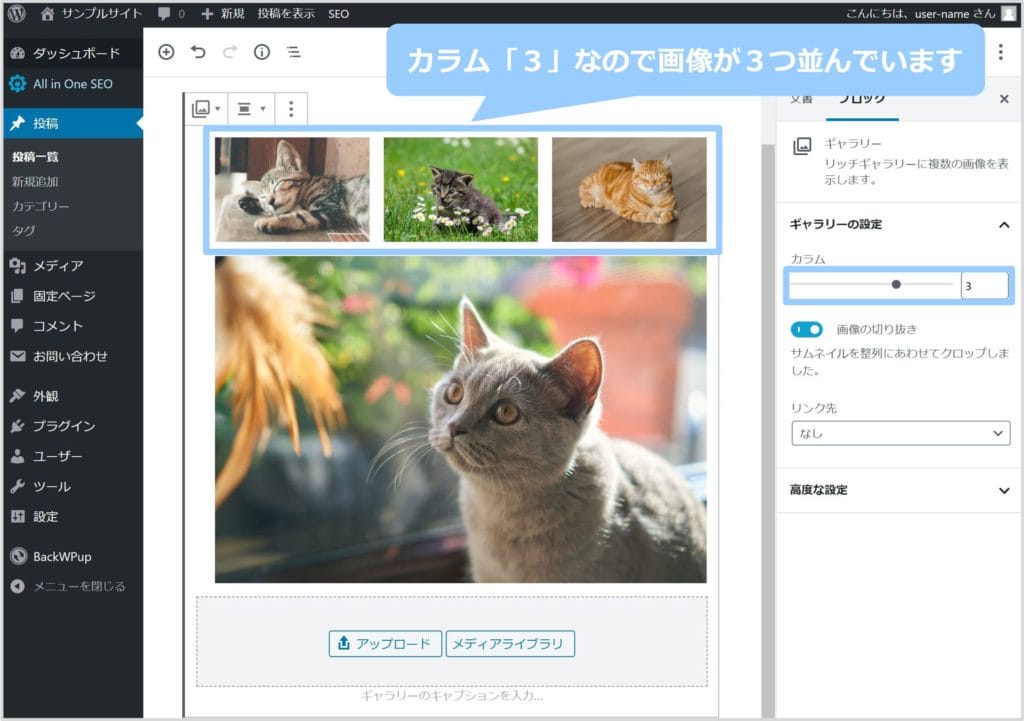Open the change alignment dropdown
Screen dimensions: 1024x721
(x=250, y=108)
